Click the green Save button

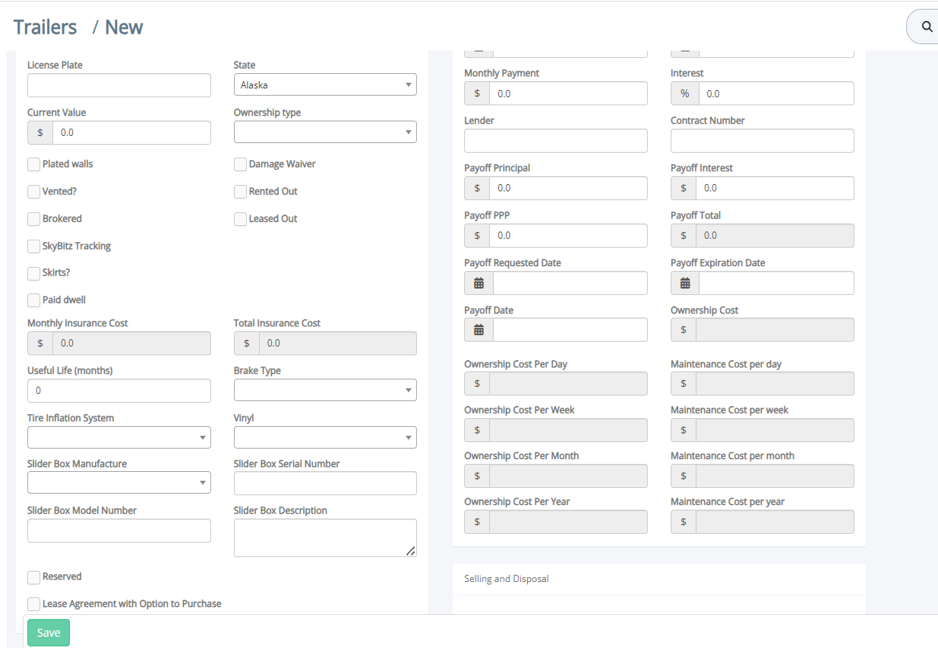(48, 632)
